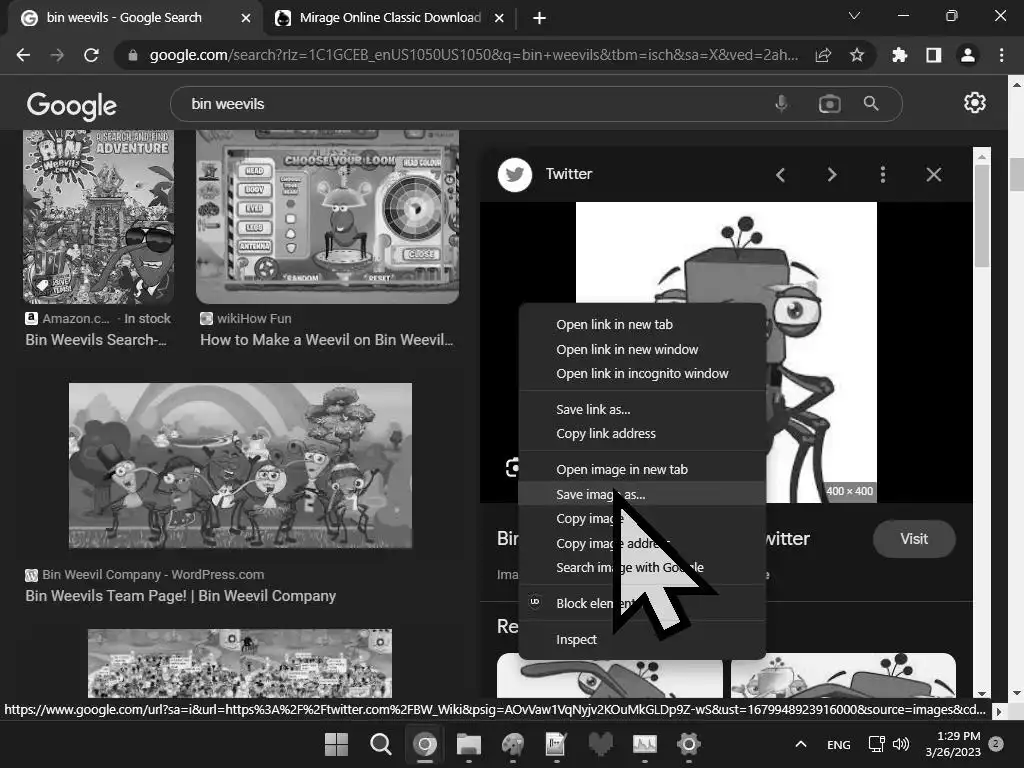Image resolution: width=1024 pixels, height=768 pixels.
Task: Open the tab search dropdown arrow
Action: 854,16
